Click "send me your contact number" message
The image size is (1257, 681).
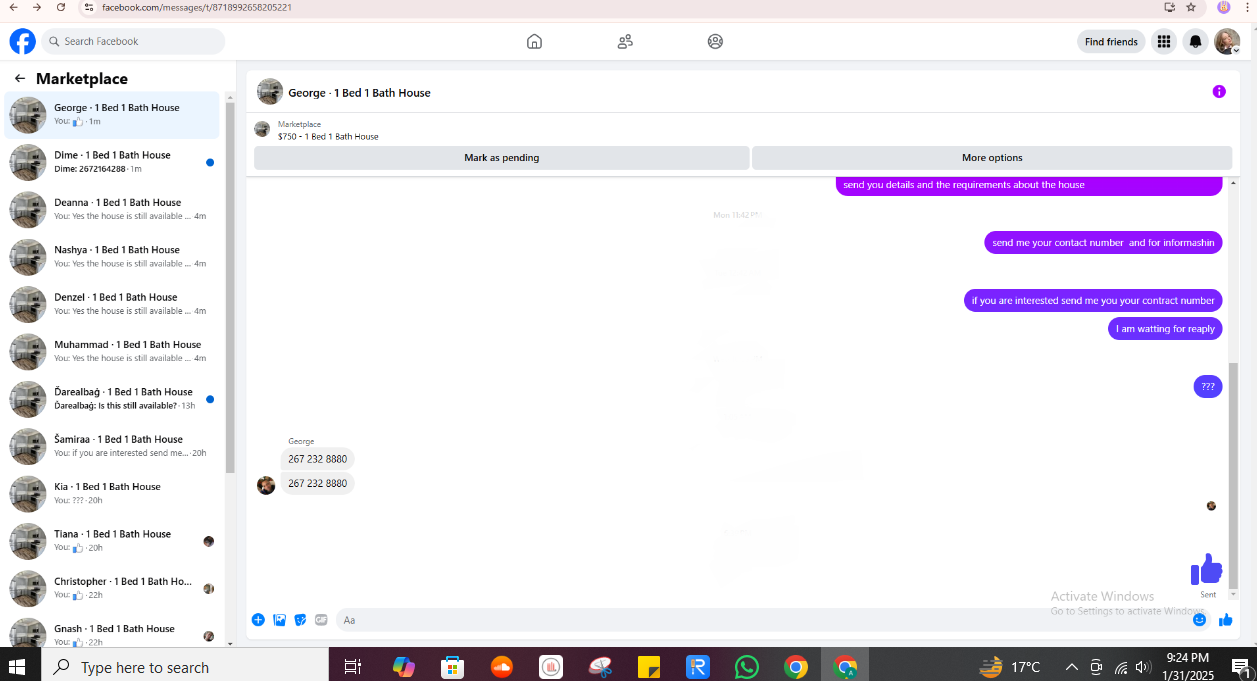pos(1103,243)
